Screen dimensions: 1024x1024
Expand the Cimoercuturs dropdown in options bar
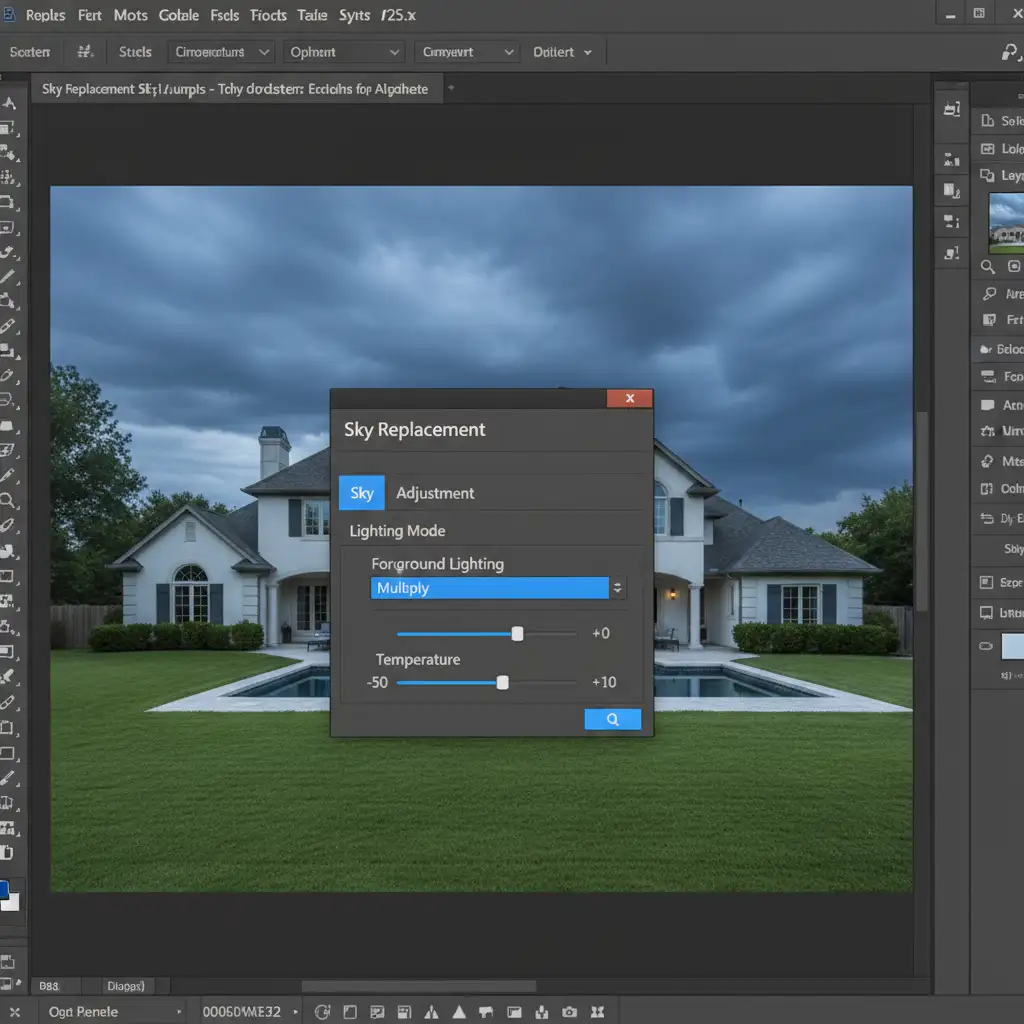[222, 52]
